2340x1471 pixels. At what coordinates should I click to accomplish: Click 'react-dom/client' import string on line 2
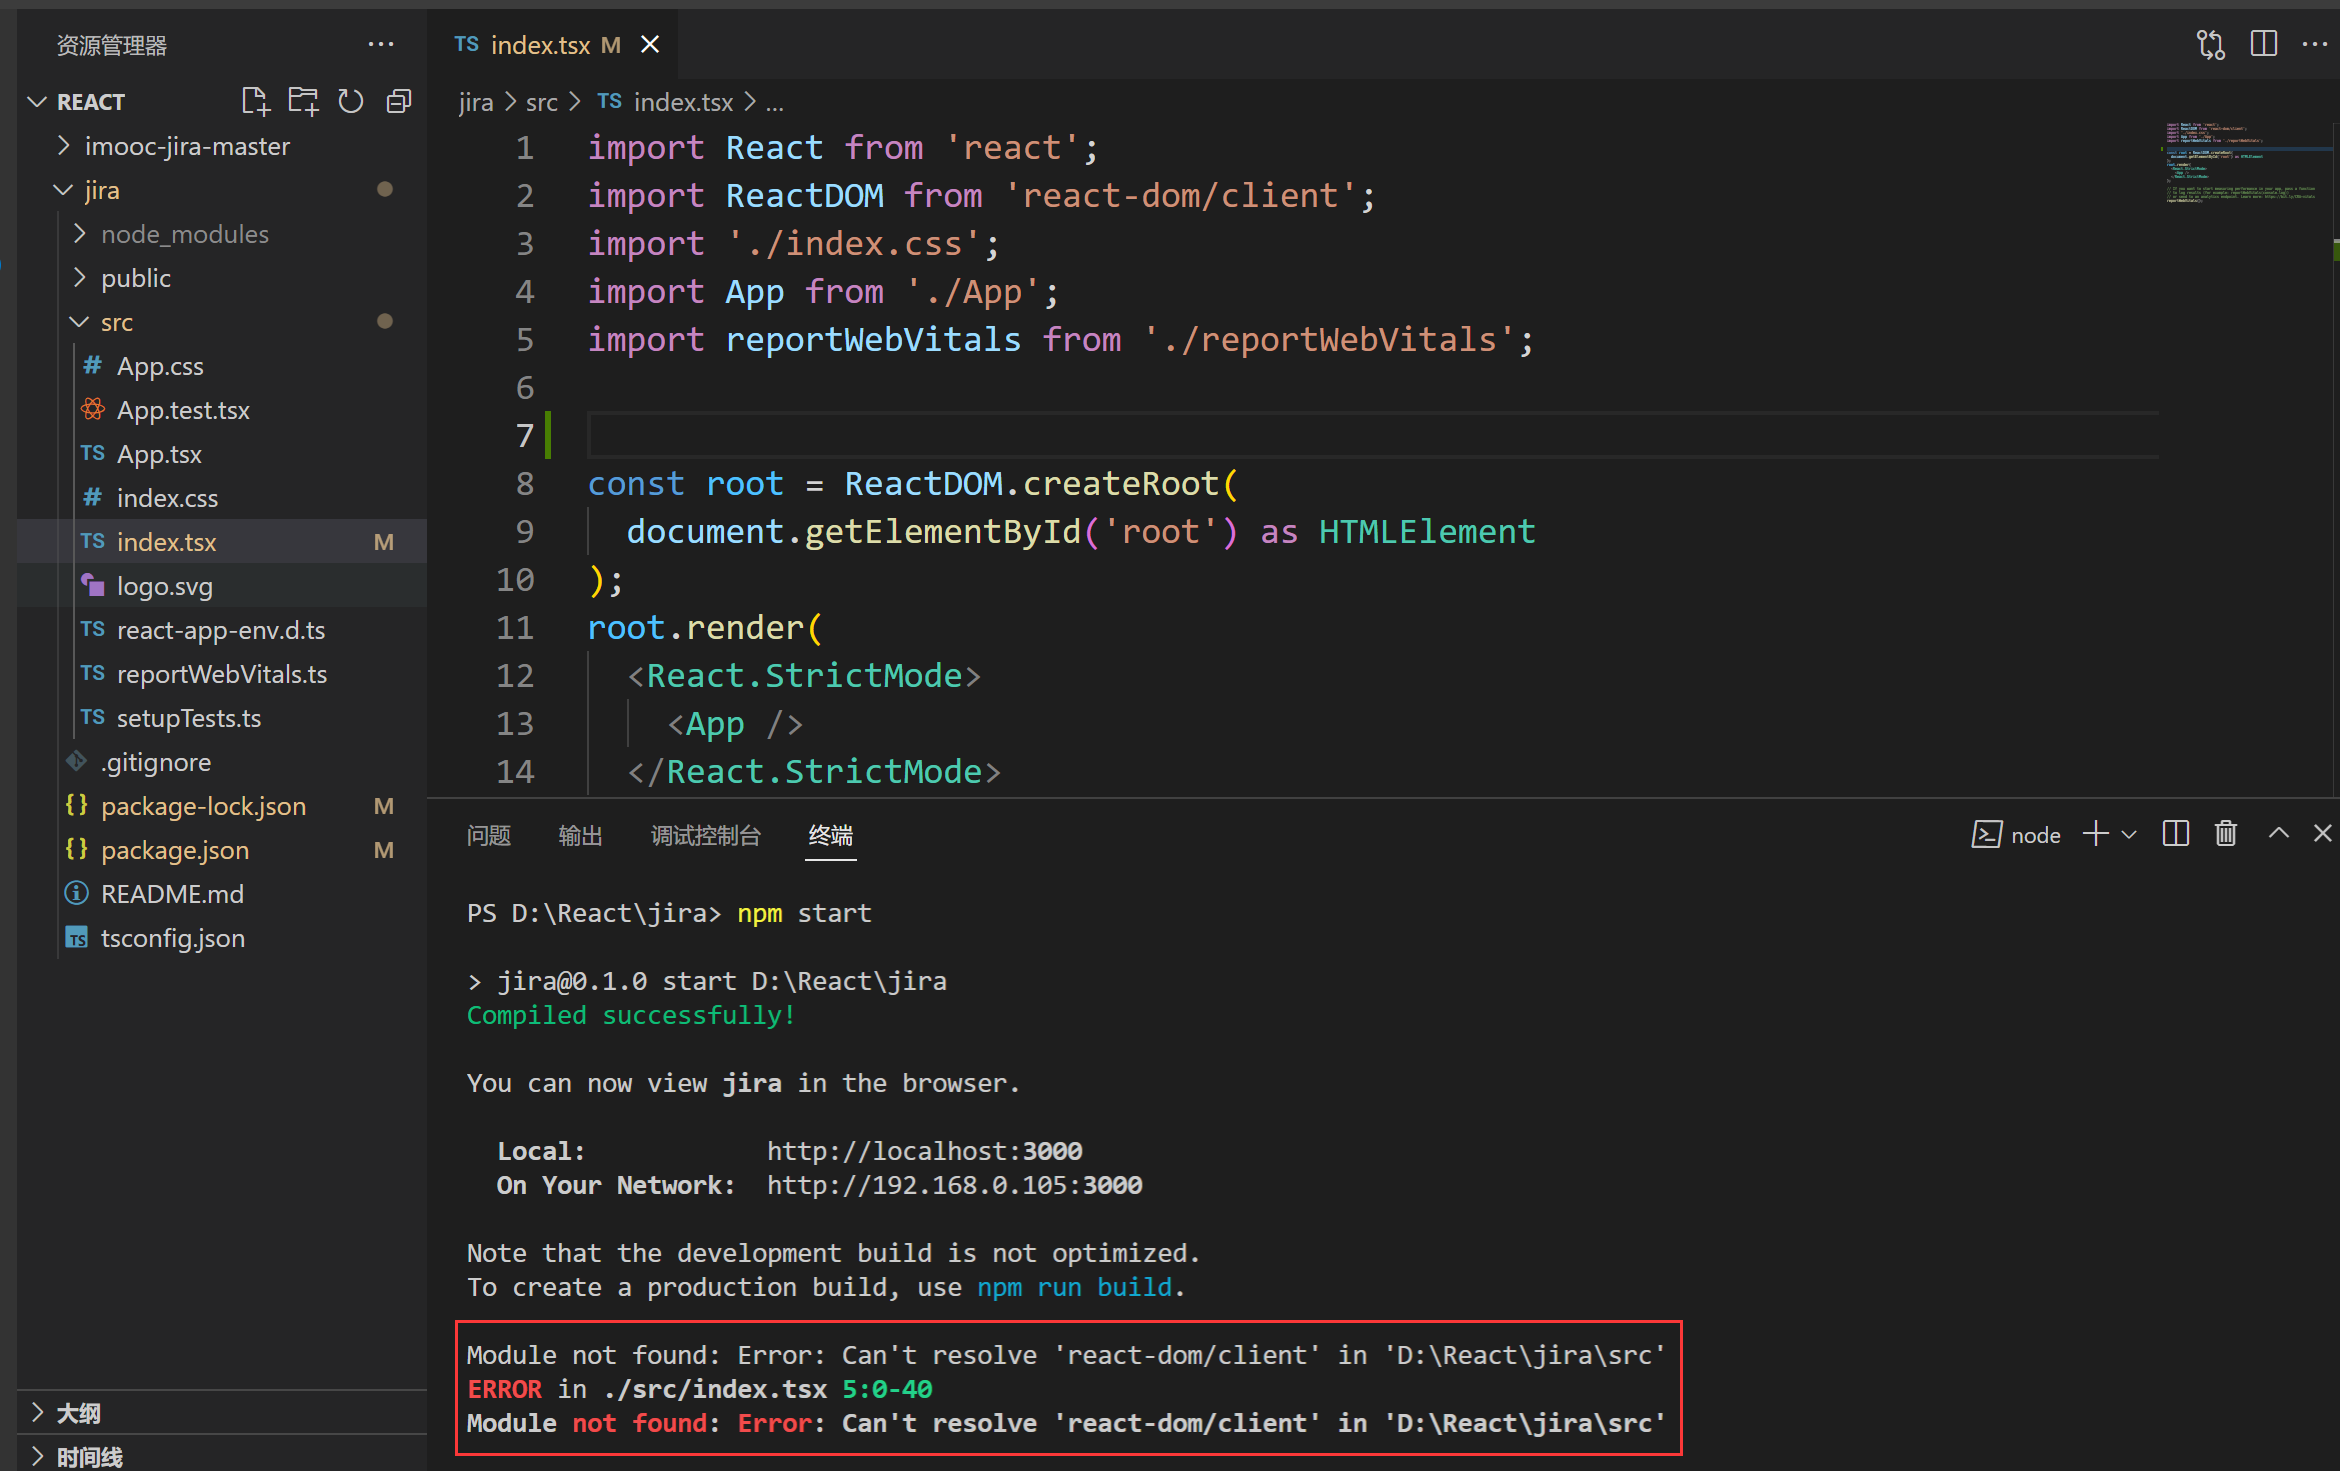[1179, 196]
